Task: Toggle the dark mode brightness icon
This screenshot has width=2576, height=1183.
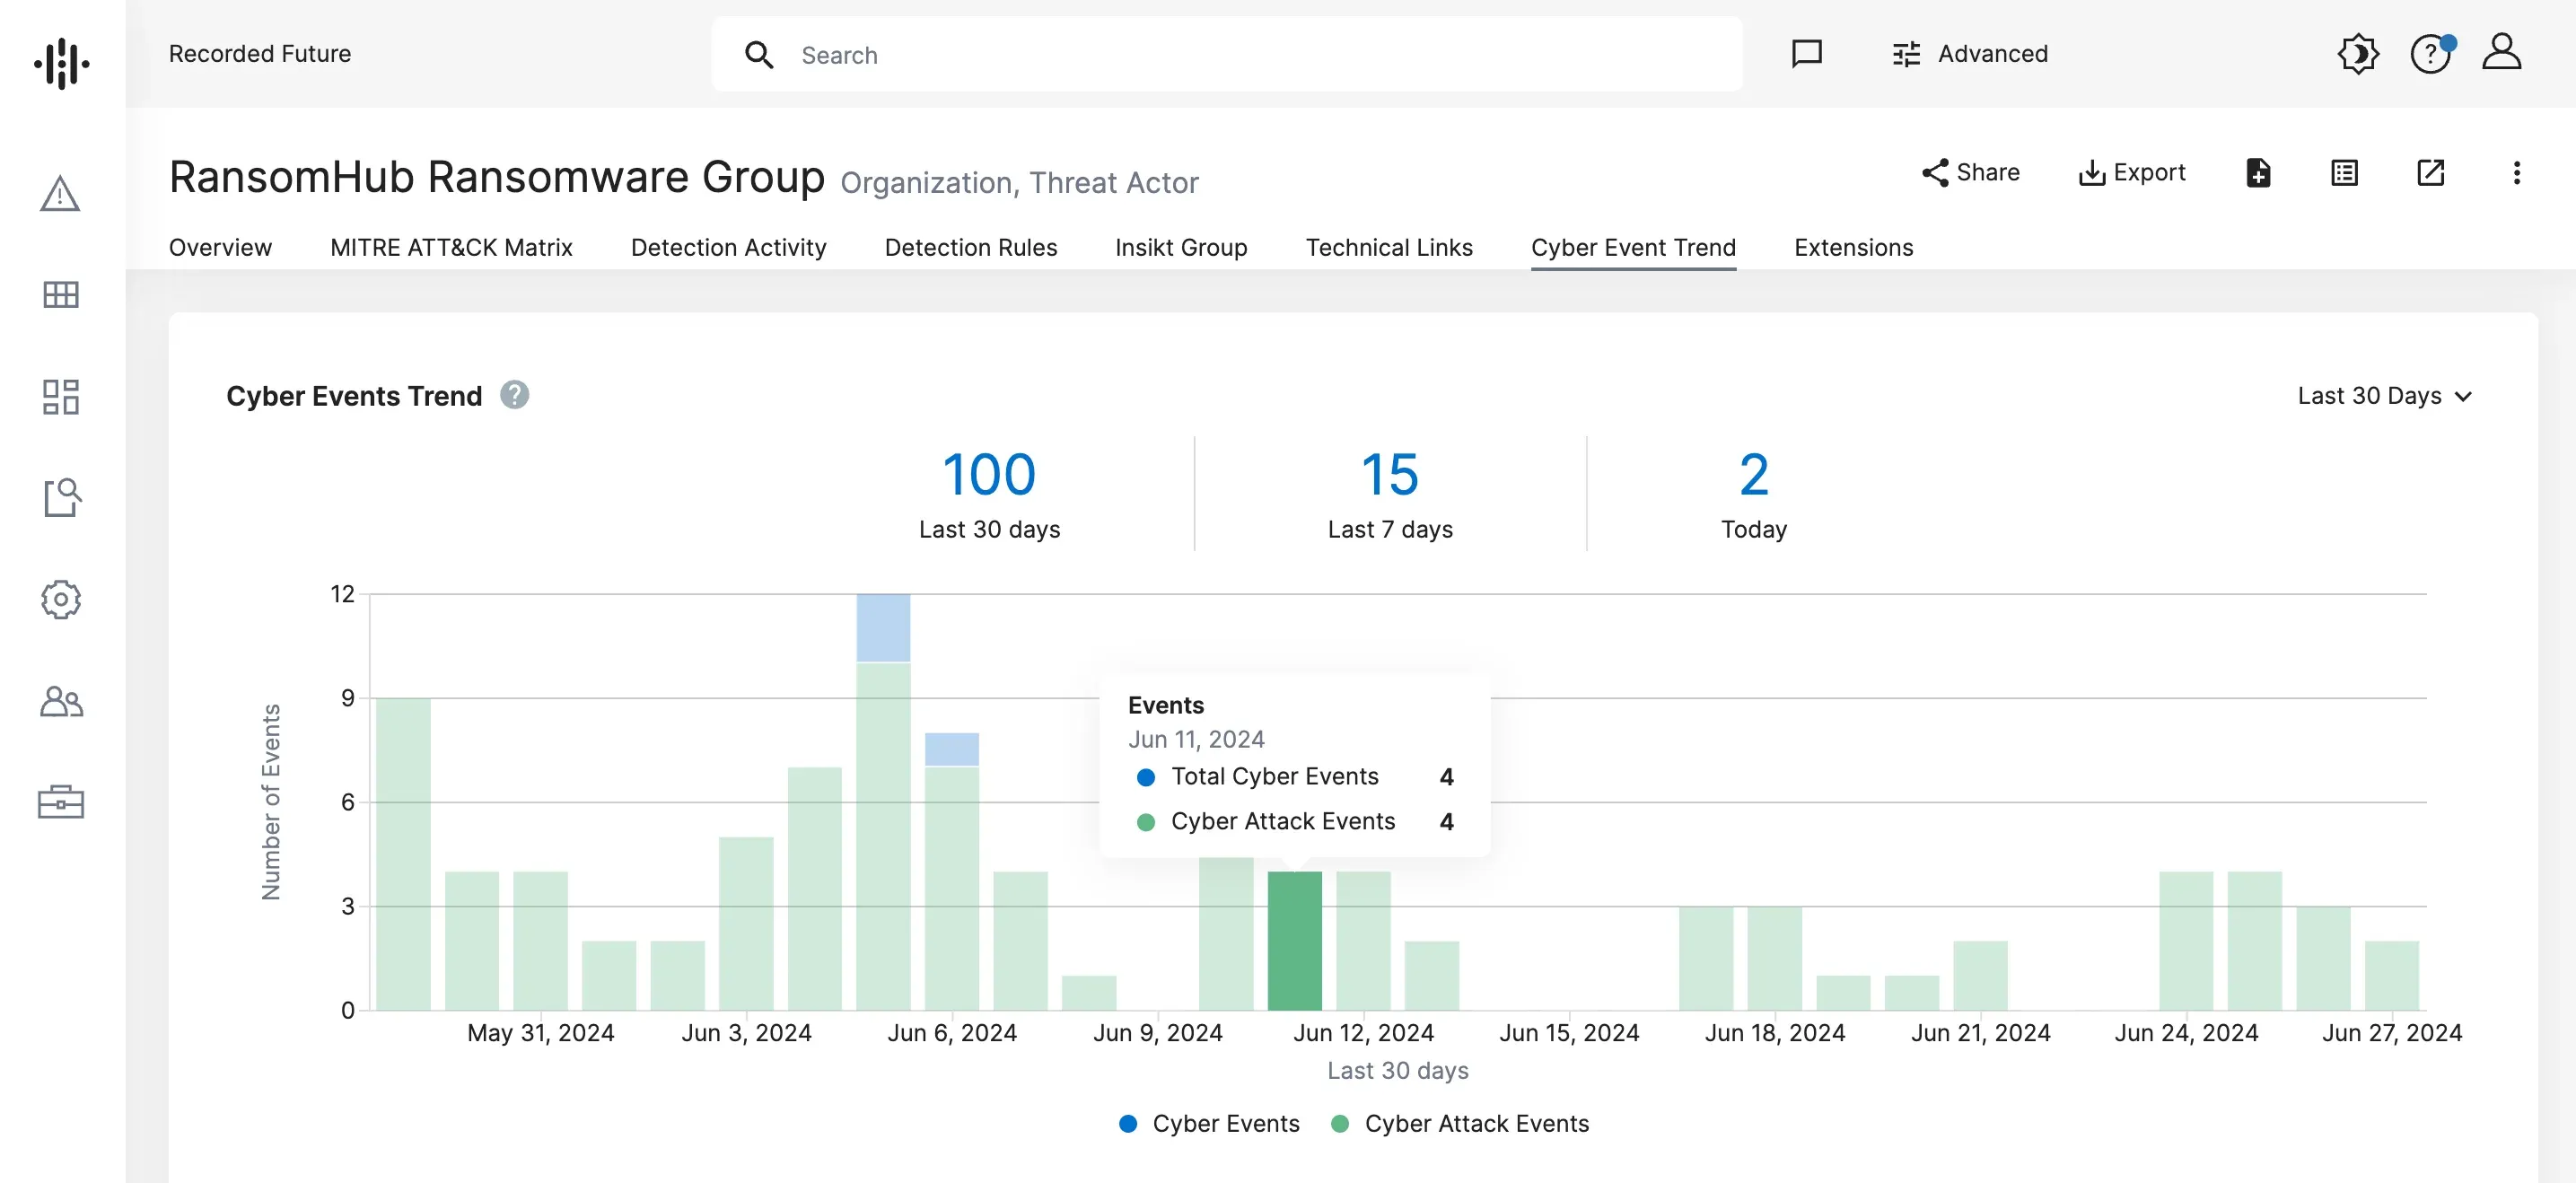Action: [2358, 54]
